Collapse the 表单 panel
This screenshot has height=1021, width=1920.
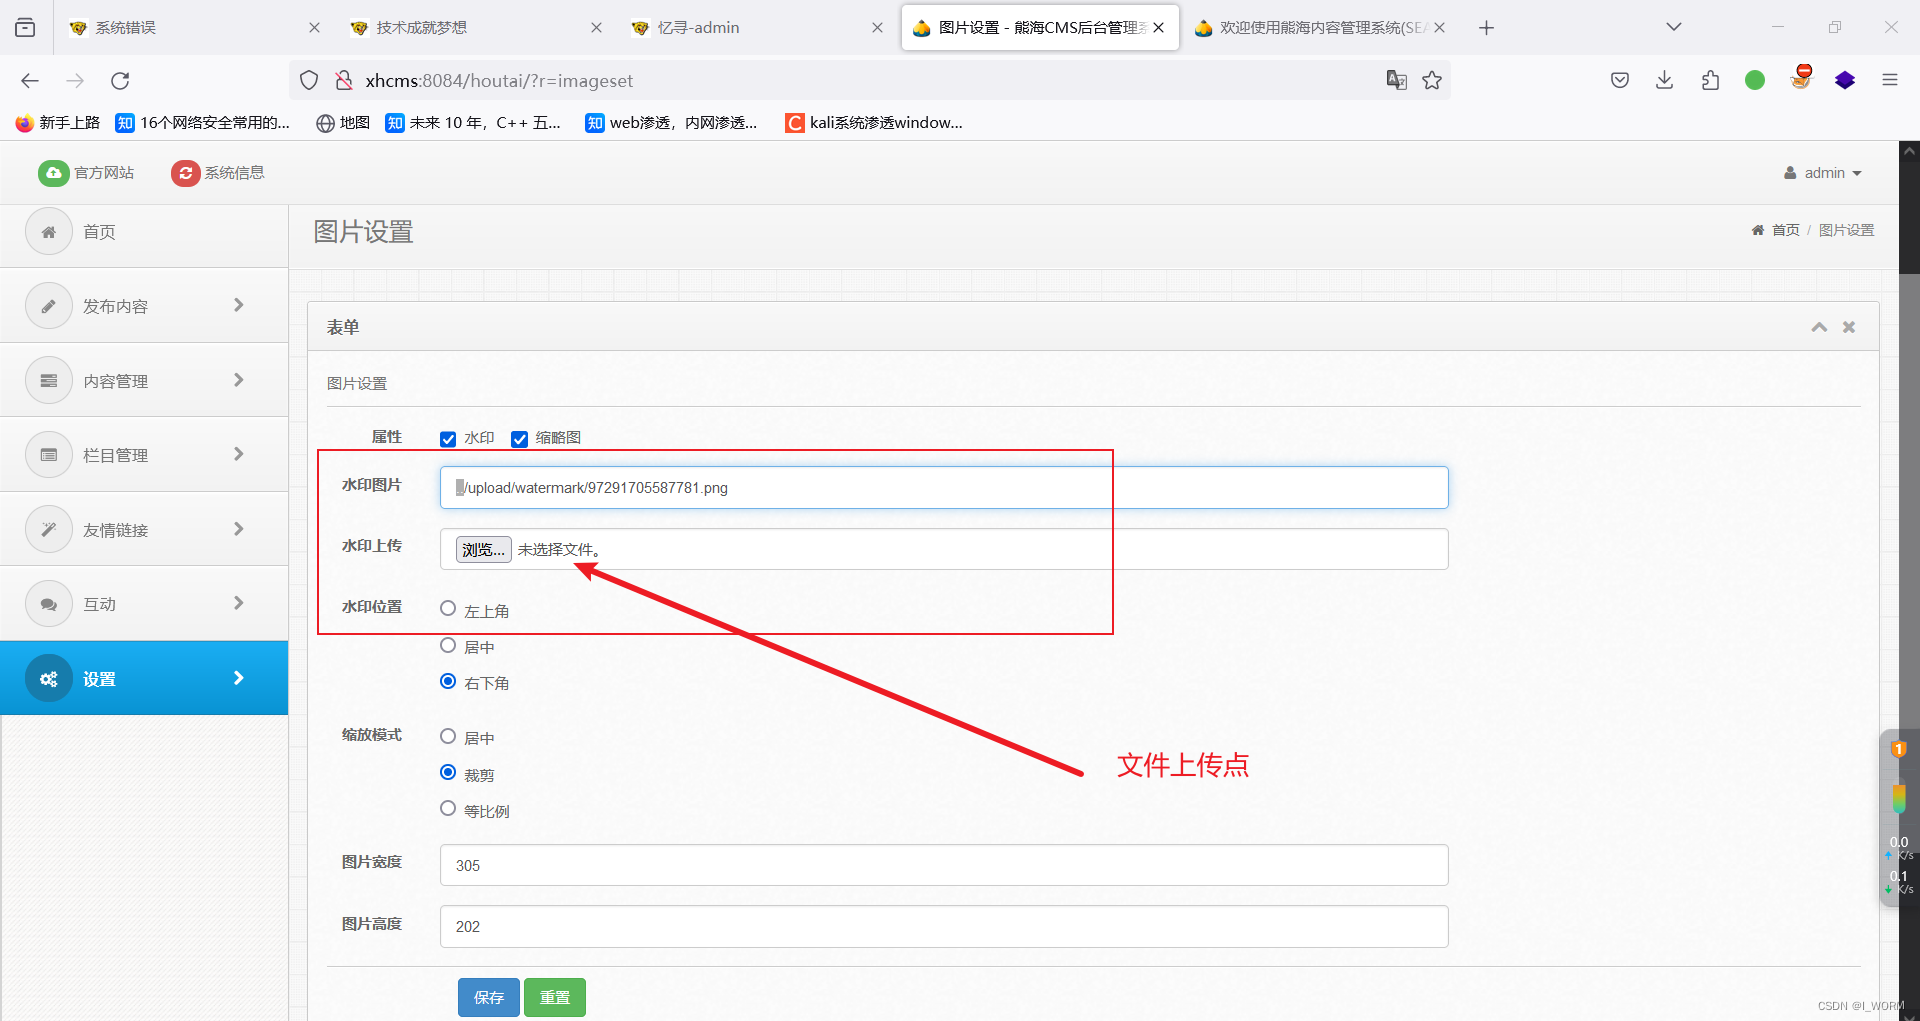point(1819,327)
